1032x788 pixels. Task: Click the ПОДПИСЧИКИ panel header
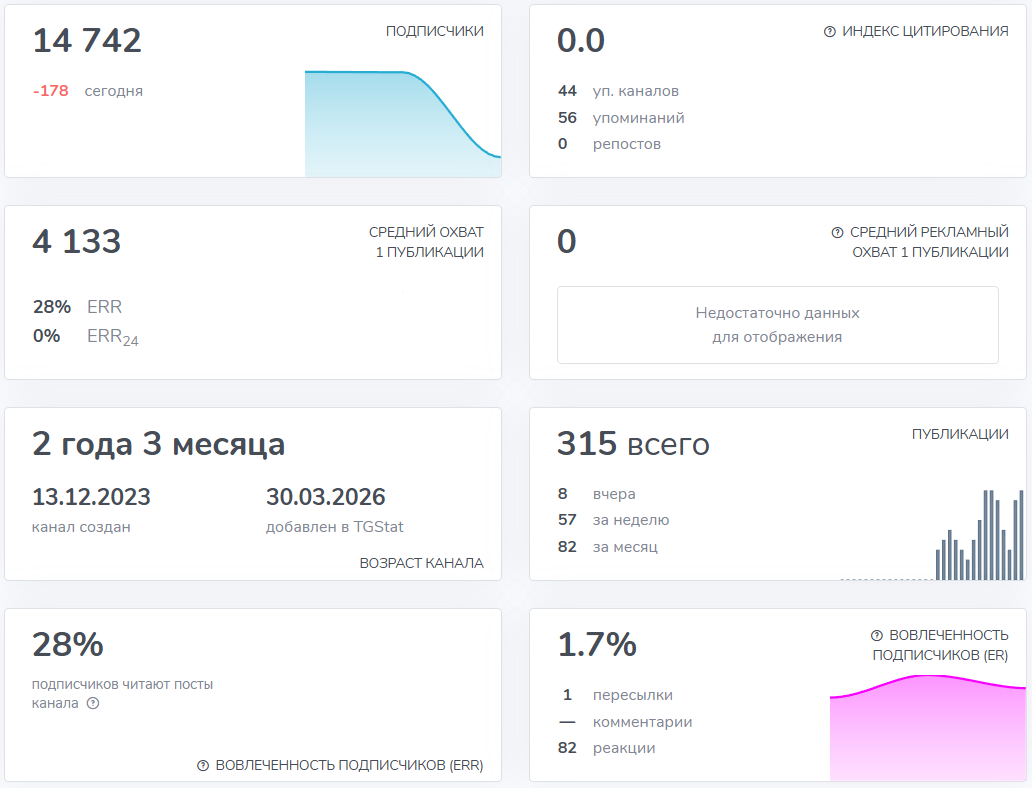tap(433, 31)
